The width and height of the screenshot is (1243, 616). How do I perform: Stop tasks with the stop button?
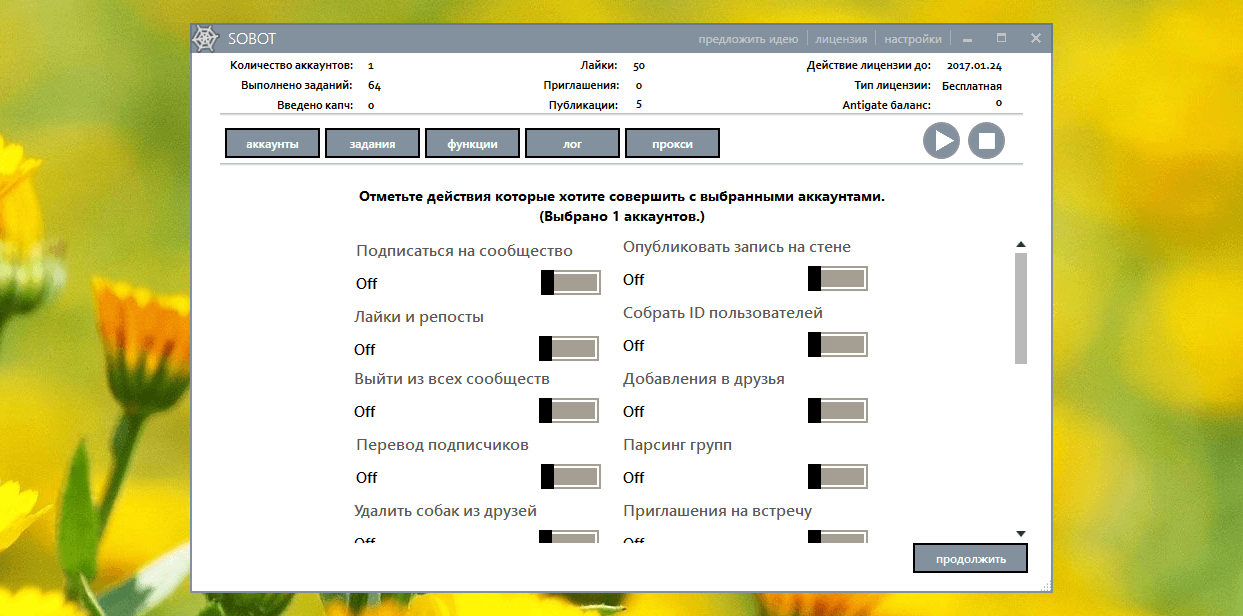[986, 141]
